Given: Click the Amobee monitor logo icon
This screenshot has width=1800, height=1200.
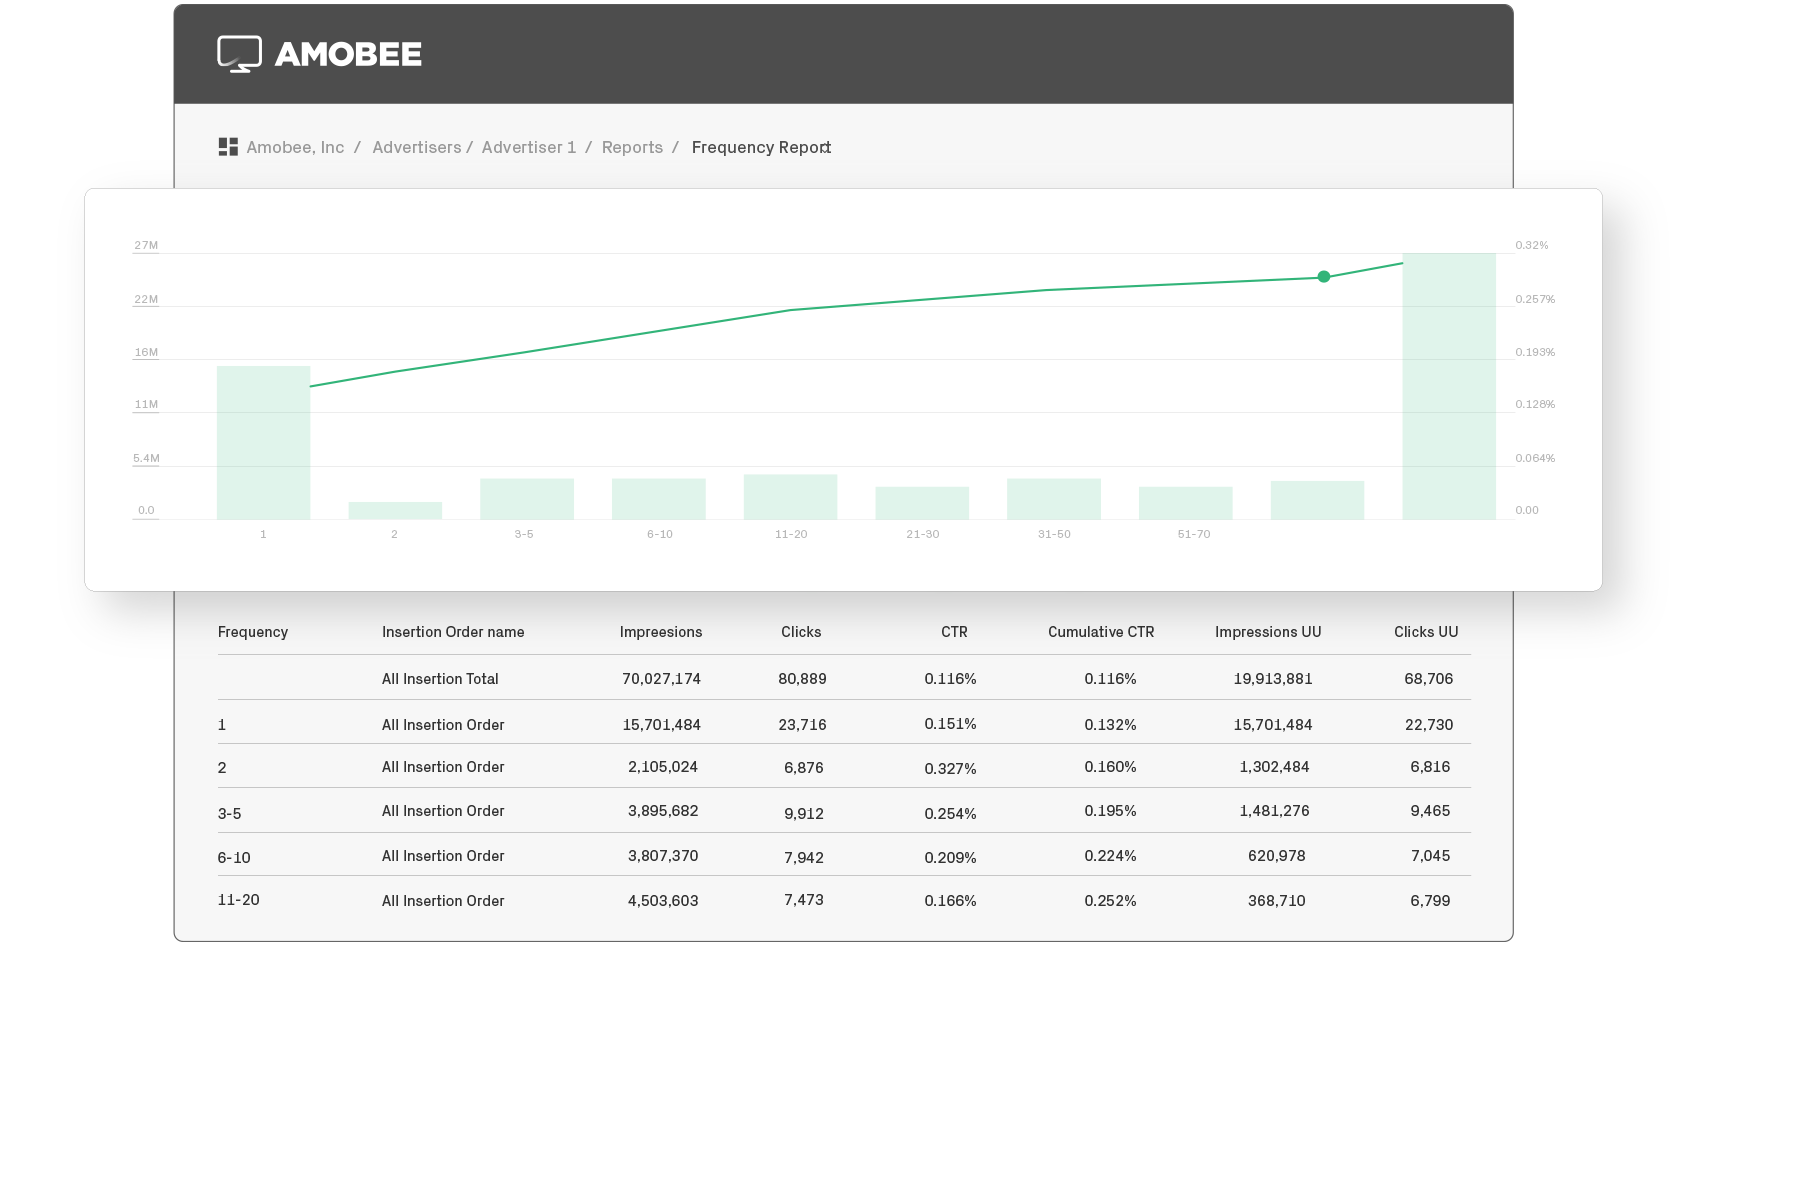Looking at the screenshot, I should tap(240, 54).
